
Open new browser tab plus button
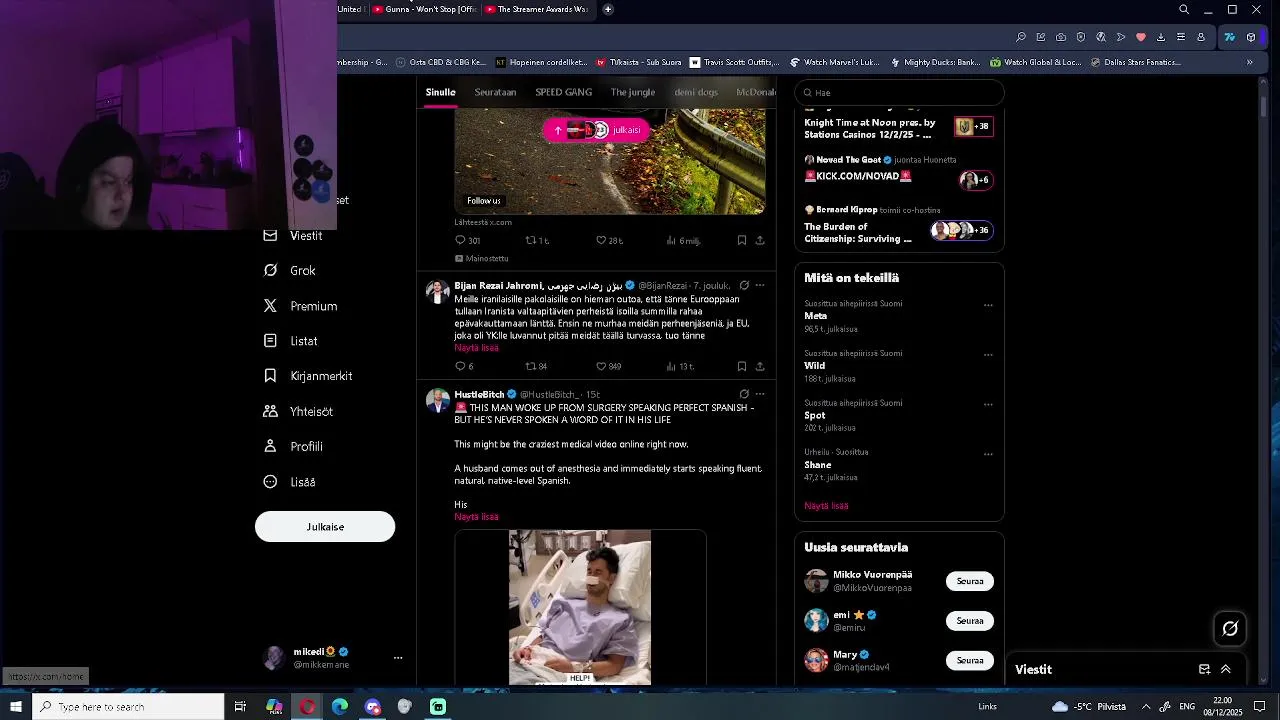[608, 9]
